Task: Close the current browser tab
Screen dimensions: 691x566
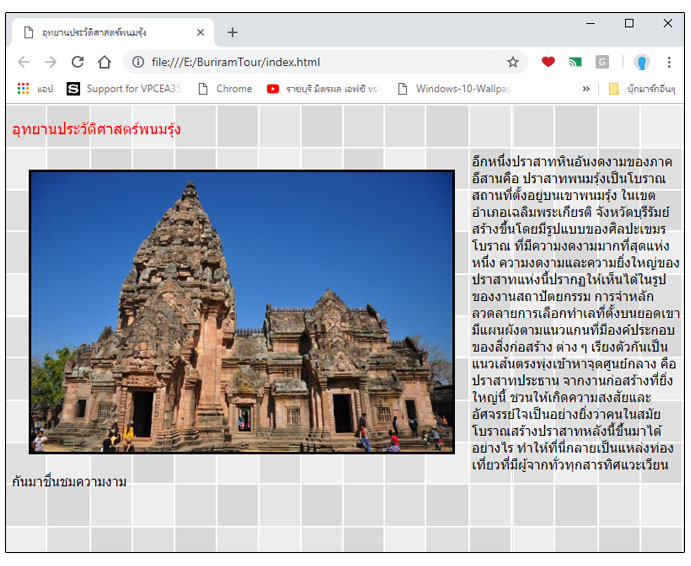Action: coord(200,32)
